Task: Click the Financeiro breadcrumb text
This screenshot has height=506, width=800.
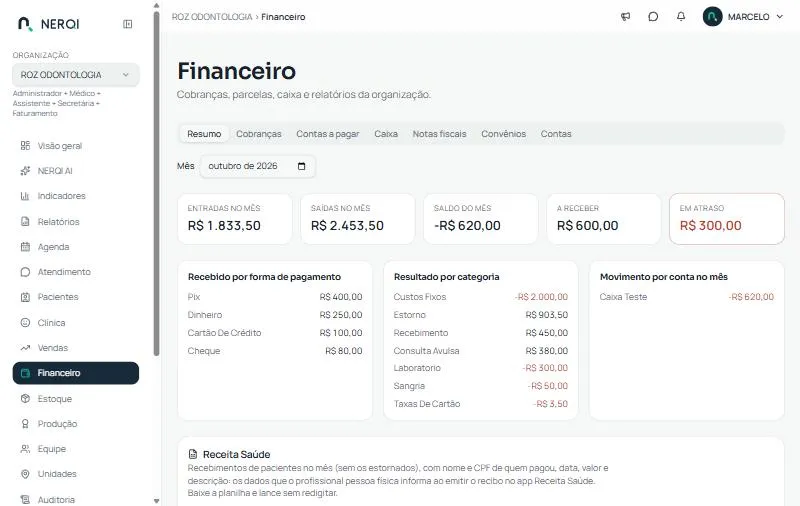Action: pyautogui.click(x=283, y=17)
